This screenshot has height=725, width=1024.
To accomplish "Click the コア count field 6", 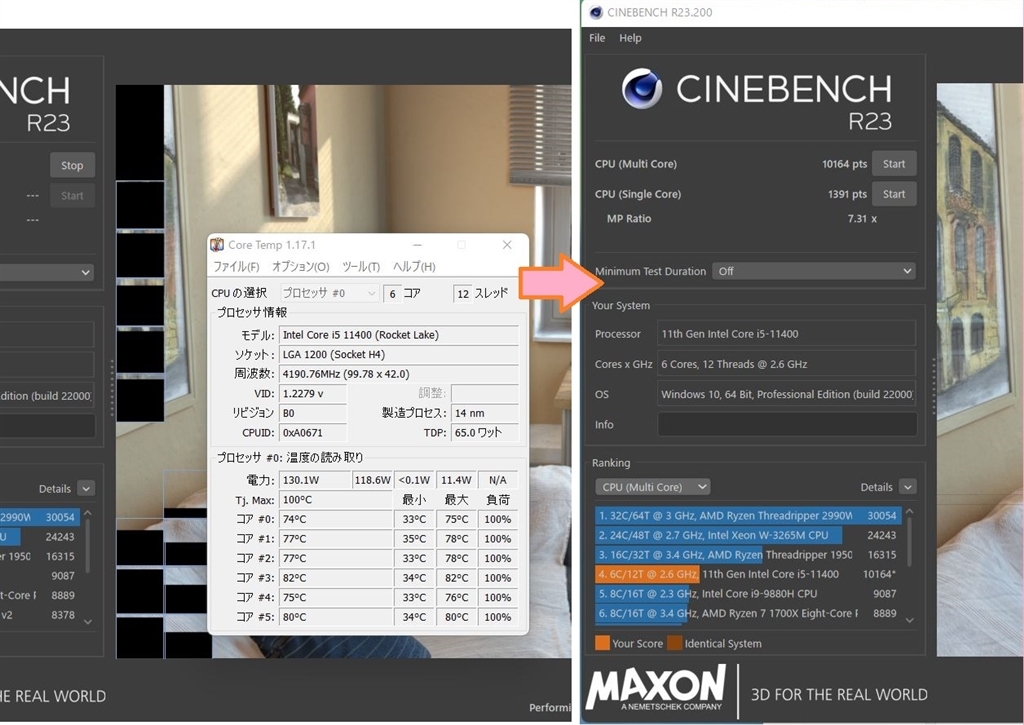I will tap(392, 294).
